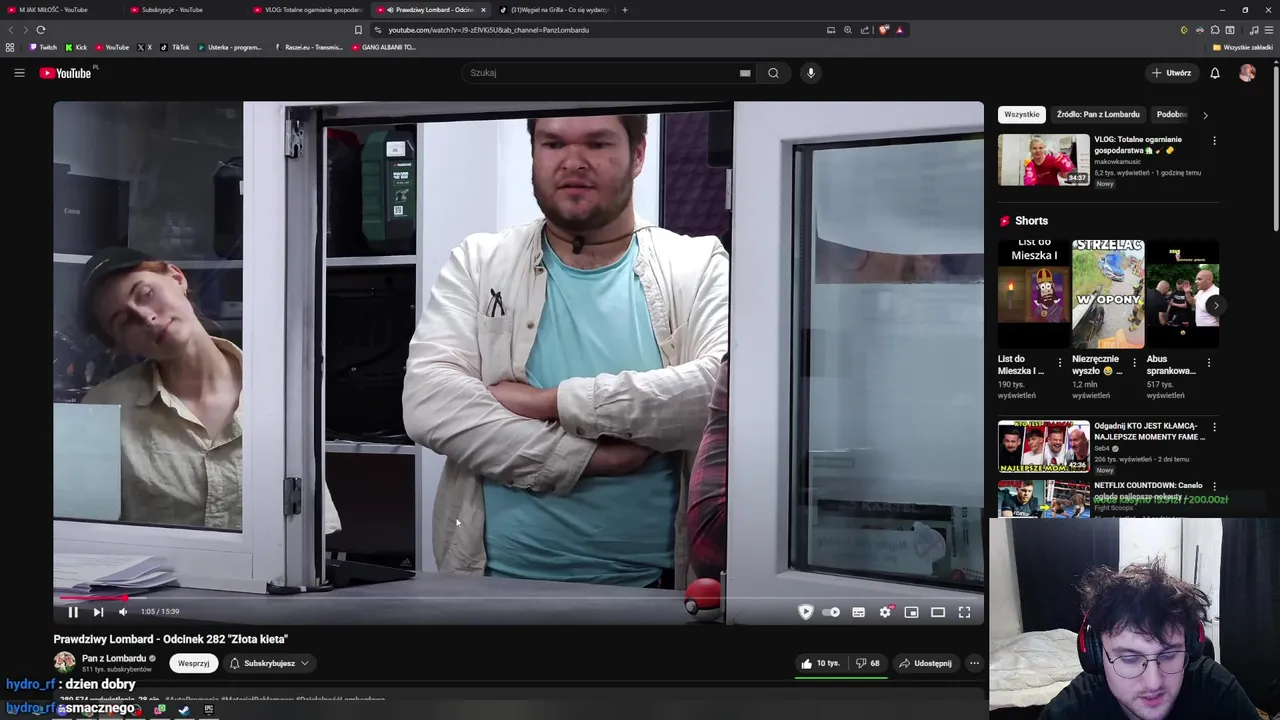Start voice search with microphone
The width and height of the screenshot is (1280, 720).
811,72
